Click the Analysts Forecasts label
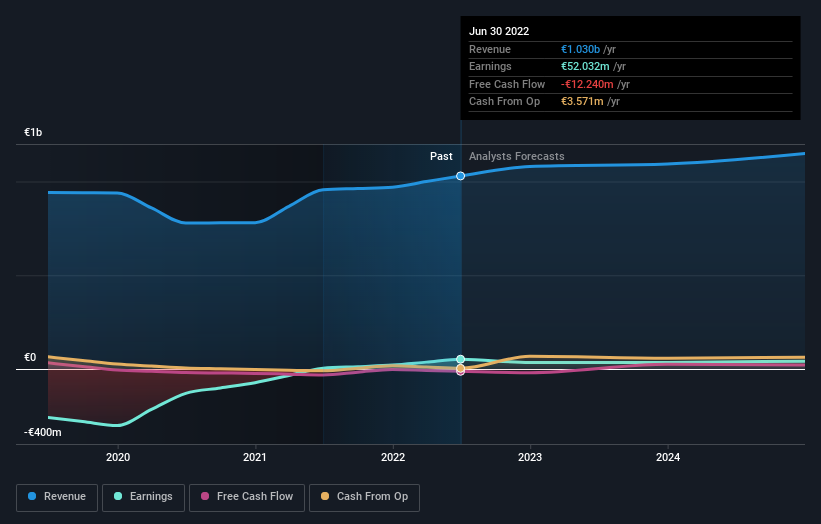The height and width of the screenshot is (524, 821). point(516,157)
